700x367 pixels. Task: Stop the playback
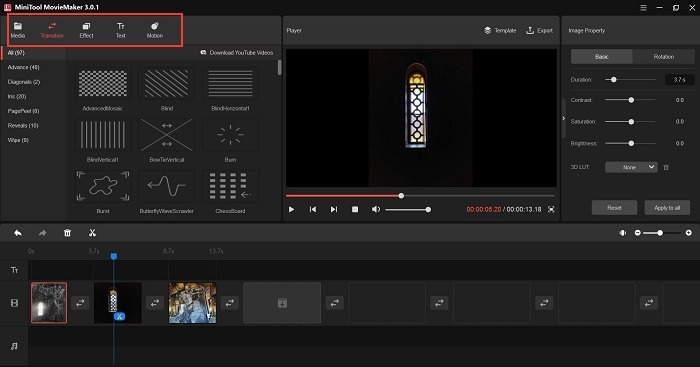pyautogui.click(x=355, y=209)
